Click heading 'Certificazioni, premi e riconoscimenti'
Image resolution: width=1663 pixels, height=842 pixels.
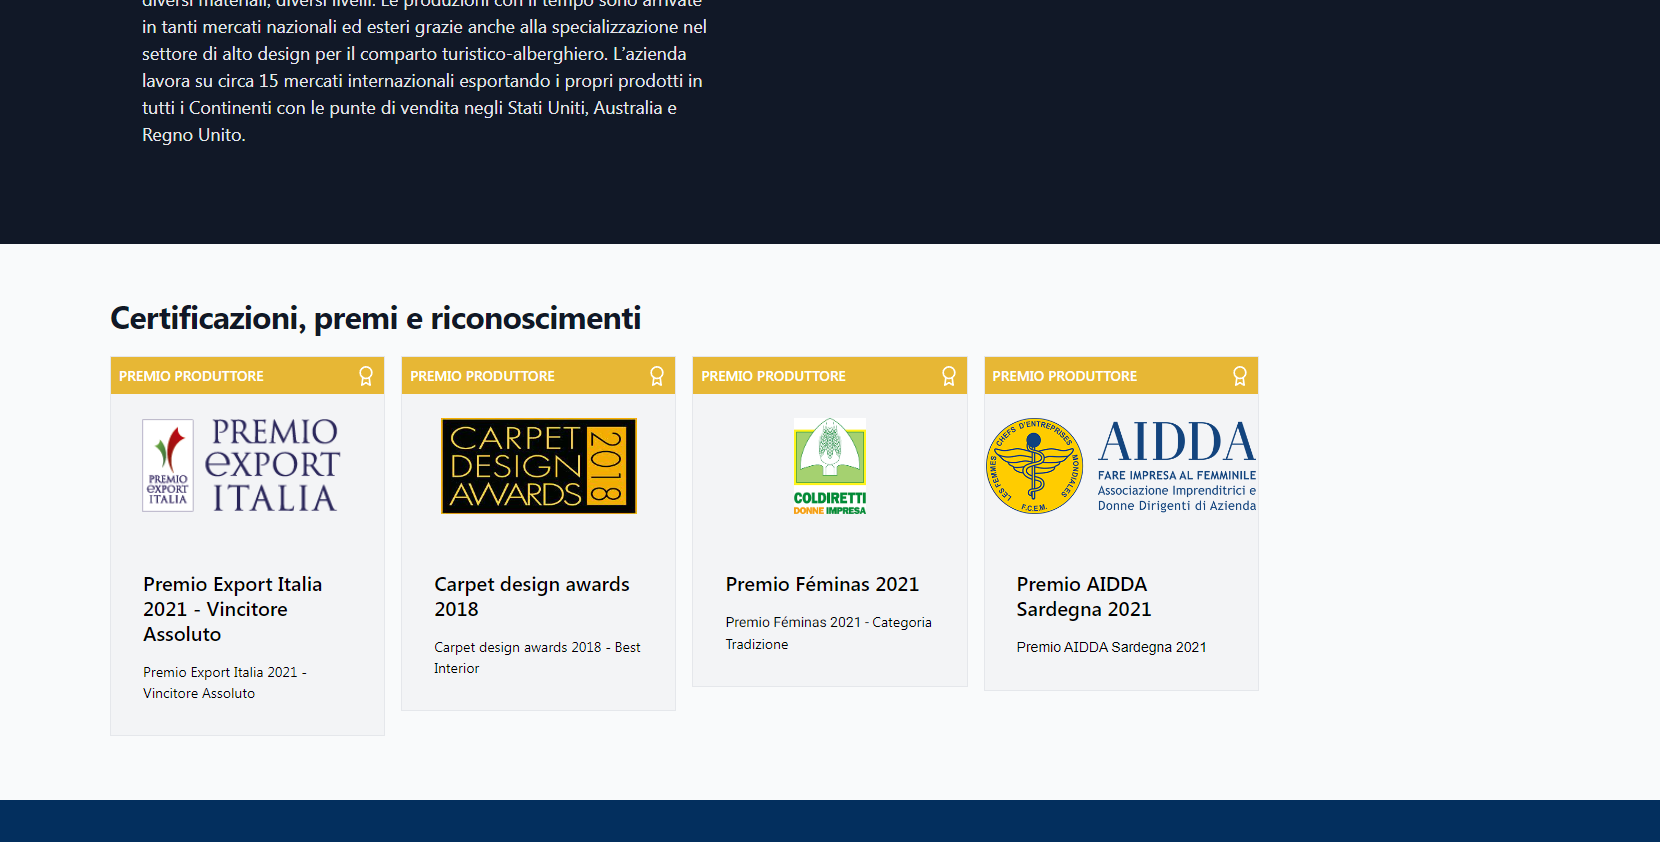tap(376, 318)
